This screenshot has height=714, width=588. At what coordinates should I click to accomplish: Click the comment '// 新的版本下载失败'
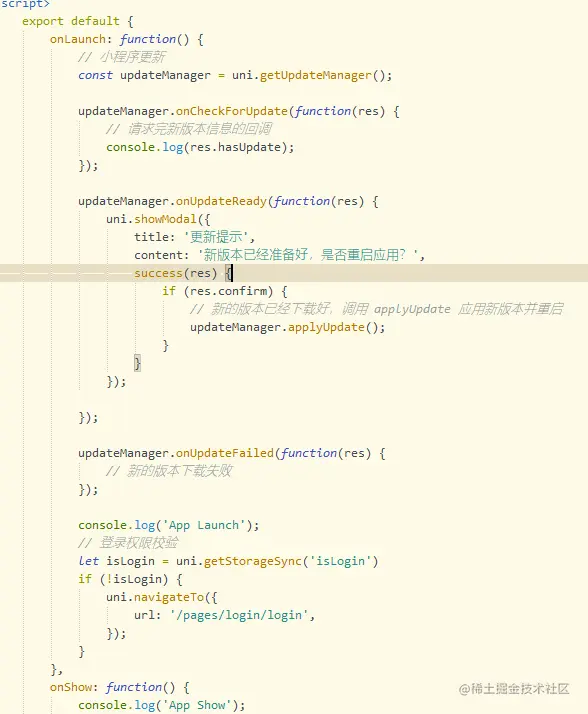[169, 471]
